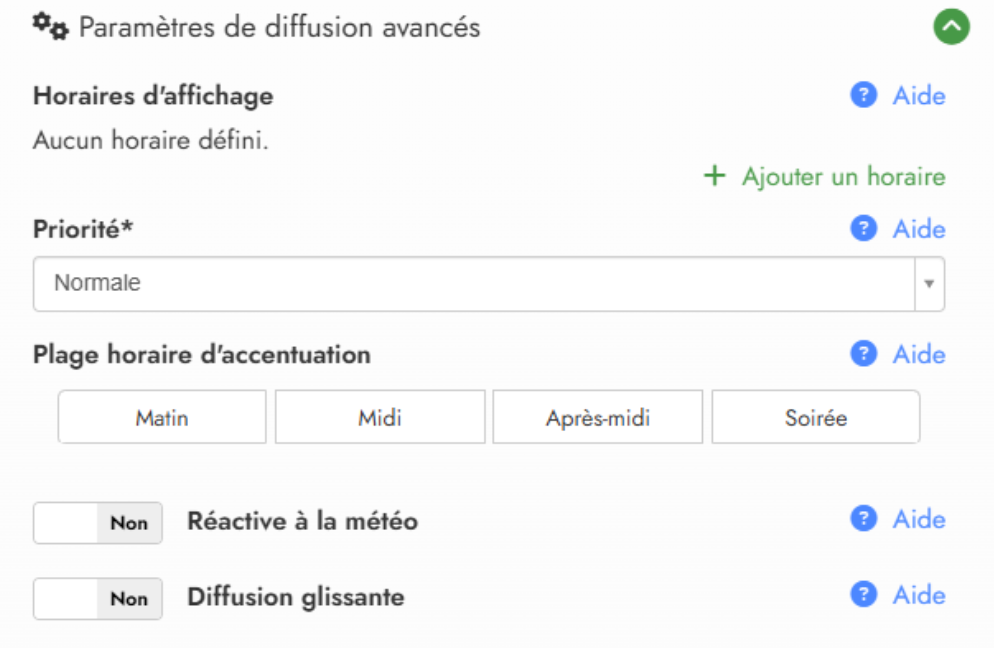Image resolution: width=994 pixels, height=648 pixels.
Task: Collapse the advanced diffusion settings with green chevron
Action: [x=952, y=28]
